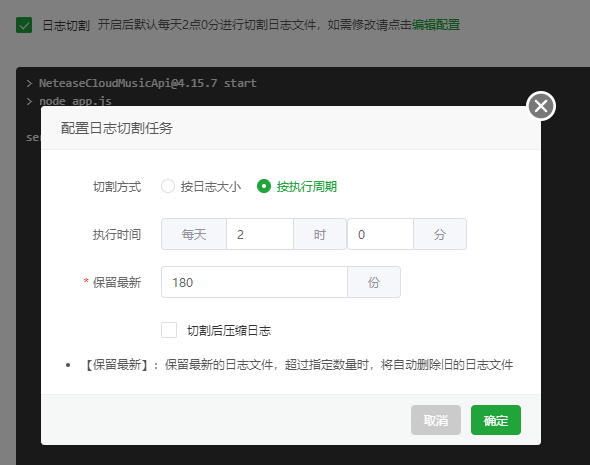The image size is (590, 465).
Task: Click the 保留最新 hint text bullet
Action: point(297,365)
